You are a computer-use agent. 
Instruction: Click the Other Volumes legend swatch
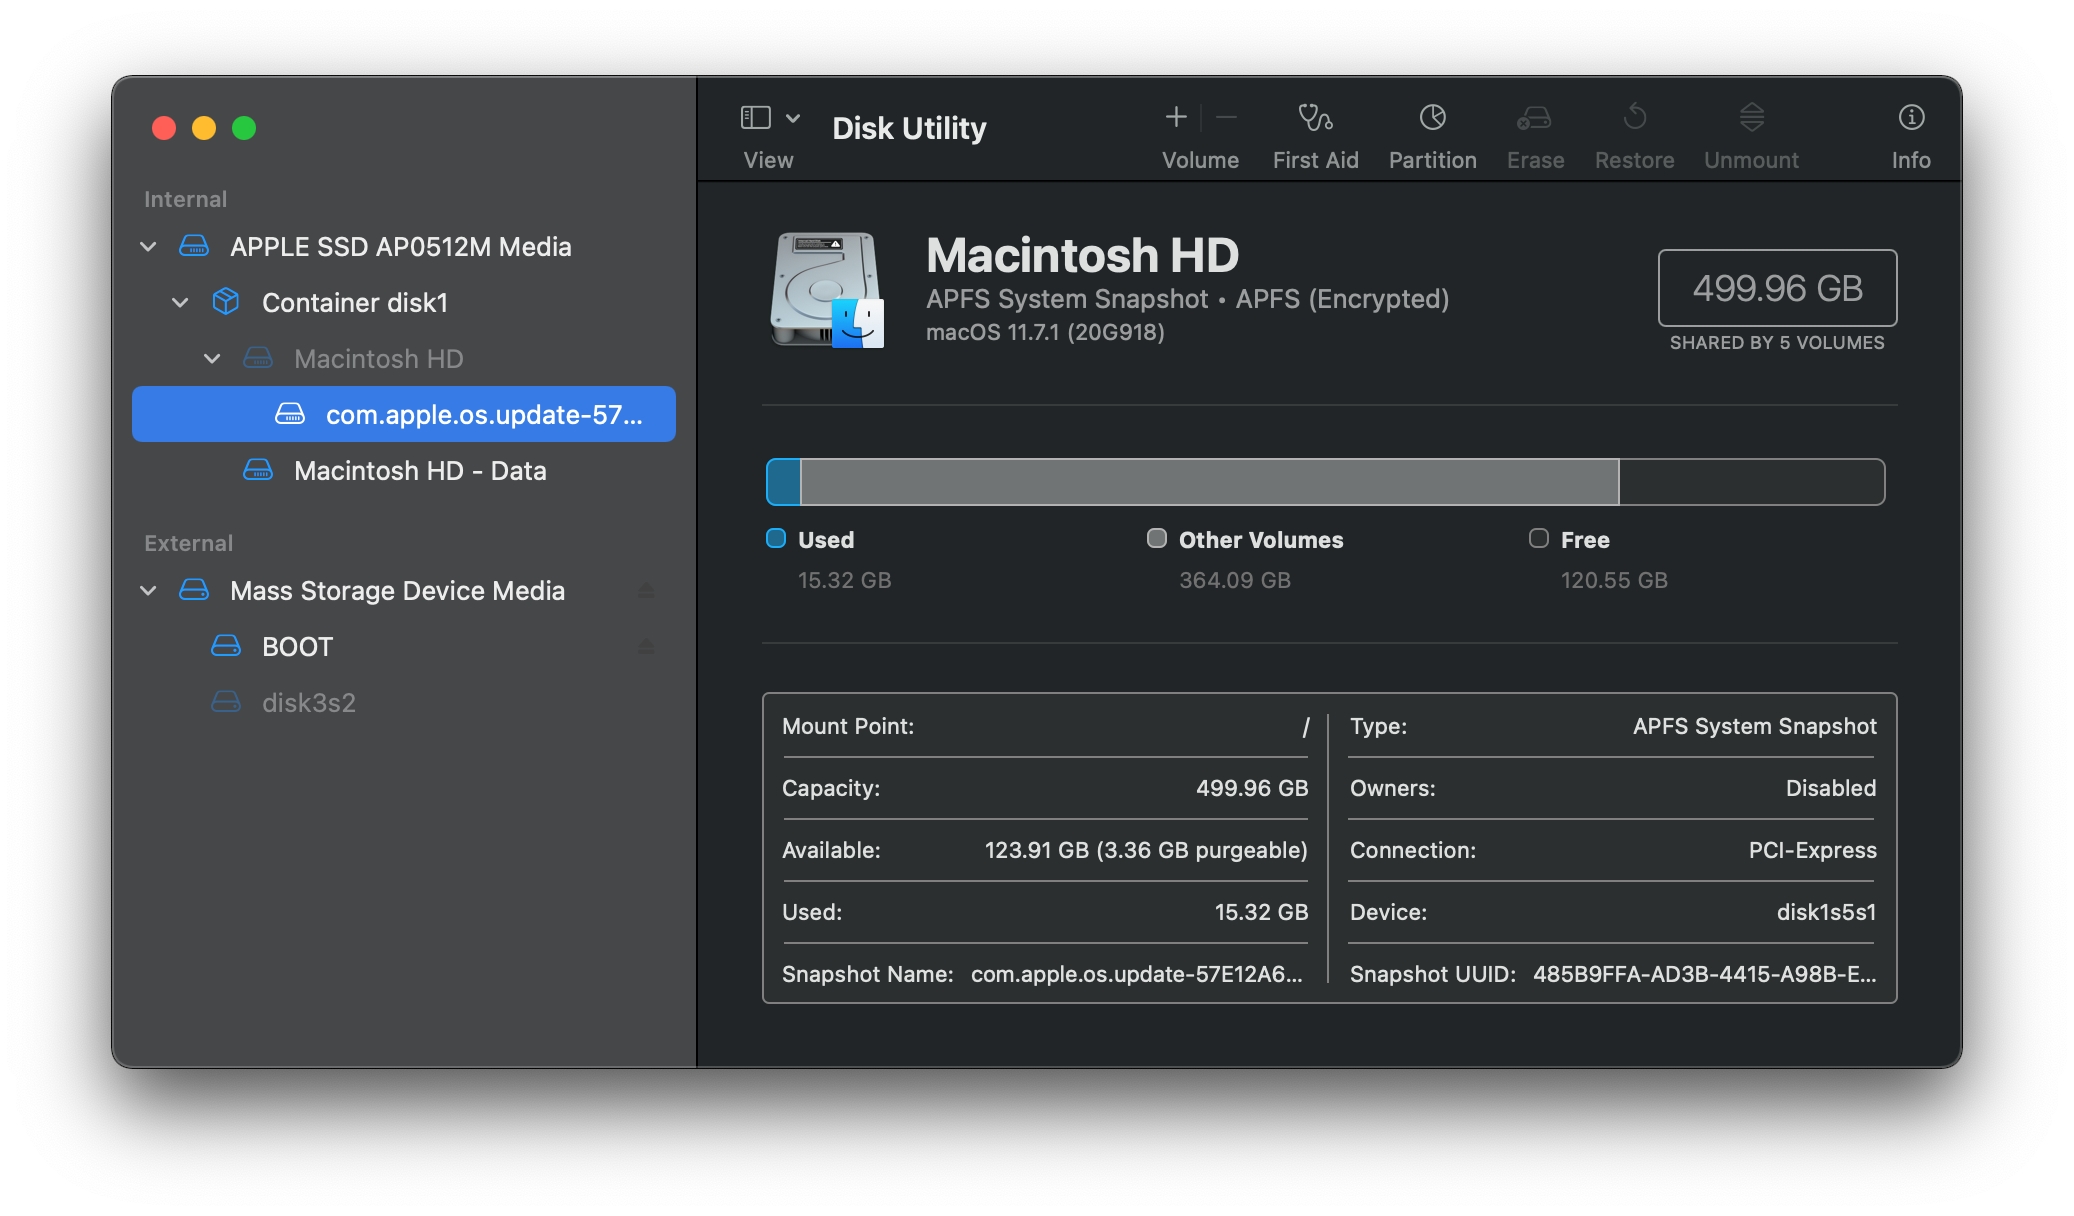point(1157,539)
